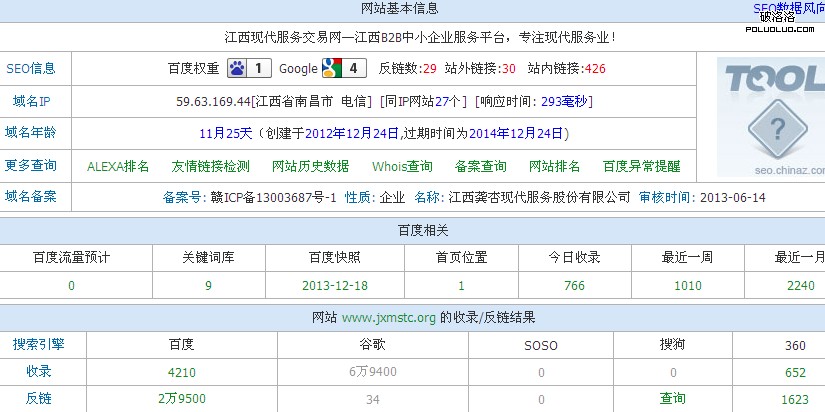Open the www.jxmstc.org website link
Screen dimensions: 825x412
[x=389, y=318]
